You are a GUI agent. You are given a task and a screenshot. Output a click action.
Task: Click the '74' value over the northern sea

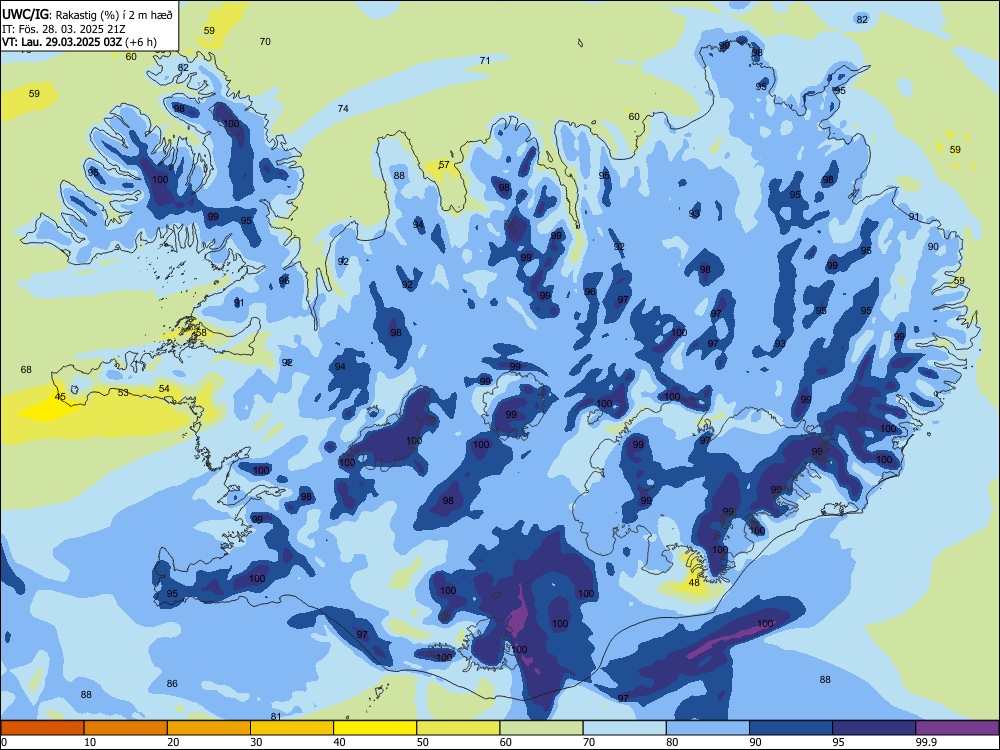point(343,108)
